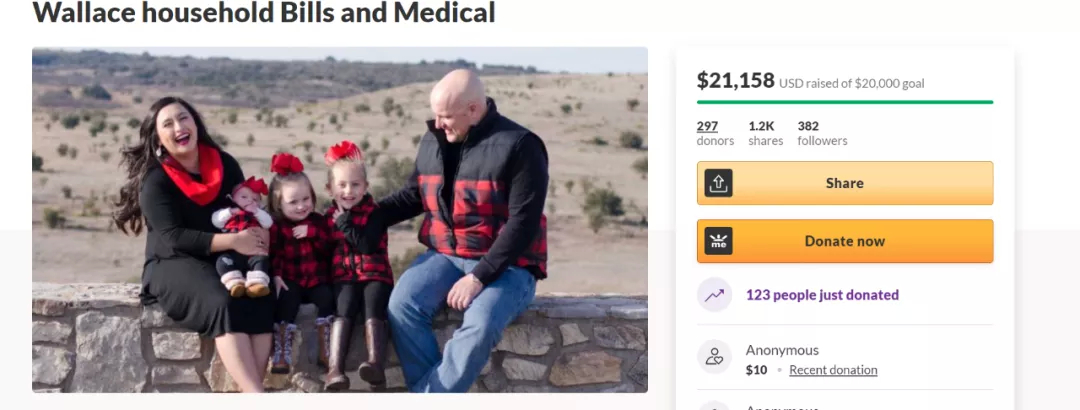Click the family campaign photo
Screen dimensions: 1080x410
point(340,220)
